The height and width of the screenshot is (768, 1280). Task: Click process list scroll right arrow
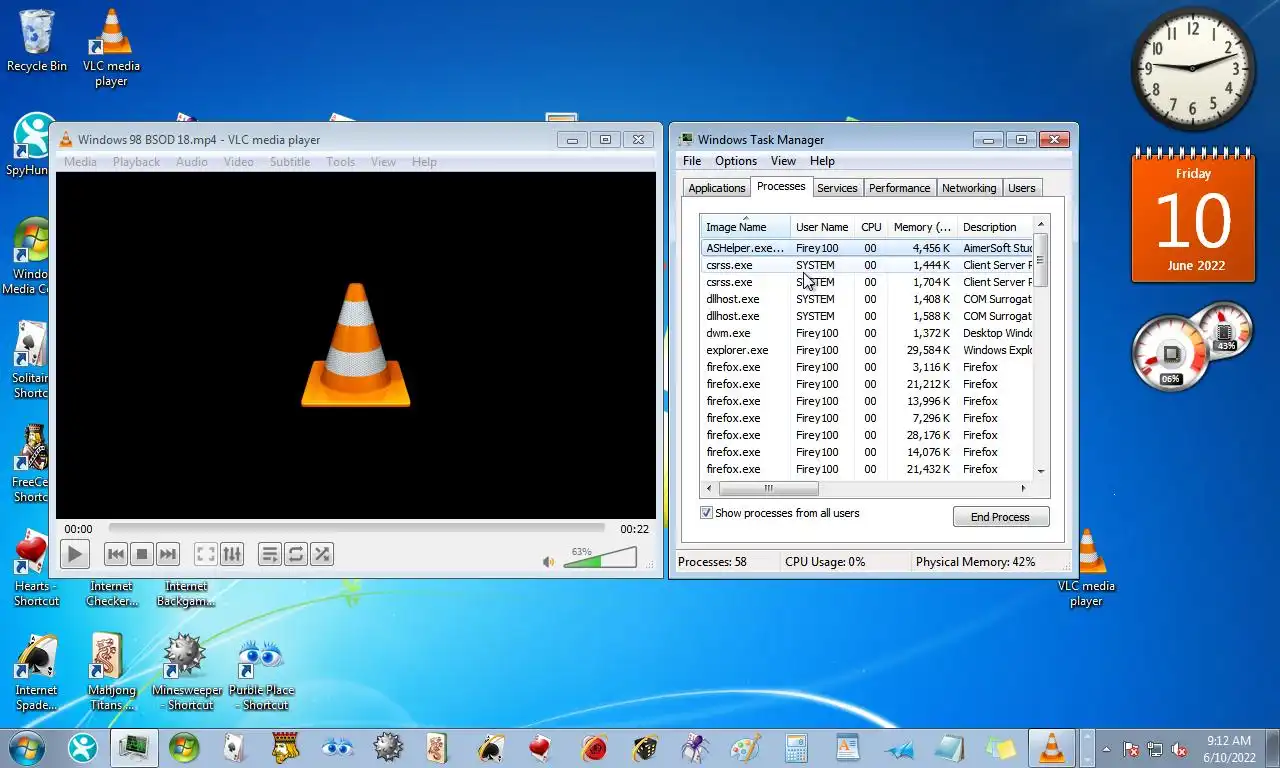point(1023,488)
